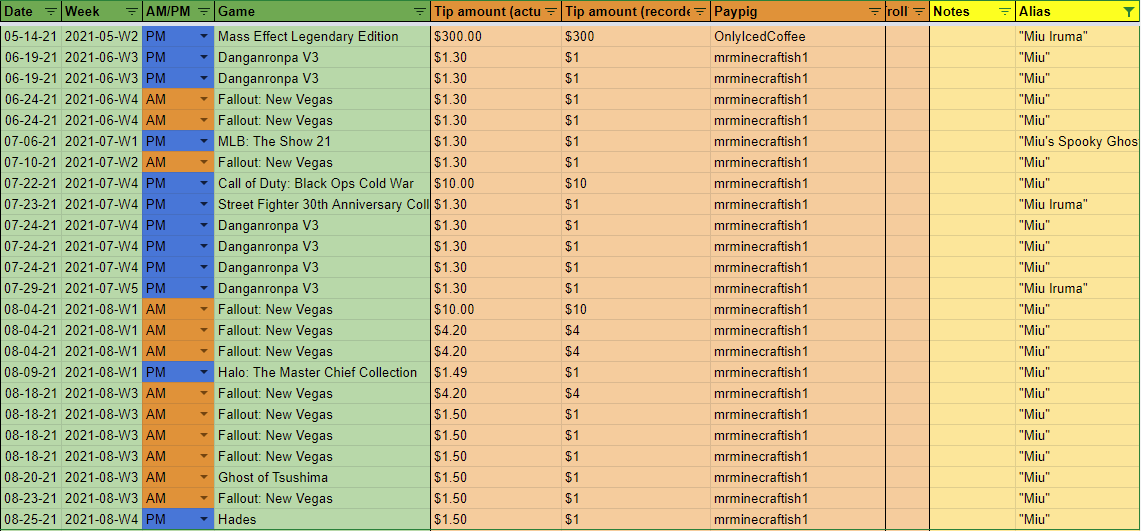Select the empty Notes cell in 05-14-21 row
Image resolution: width=1141 pixels, height=531 pixels.
(973, 36)
